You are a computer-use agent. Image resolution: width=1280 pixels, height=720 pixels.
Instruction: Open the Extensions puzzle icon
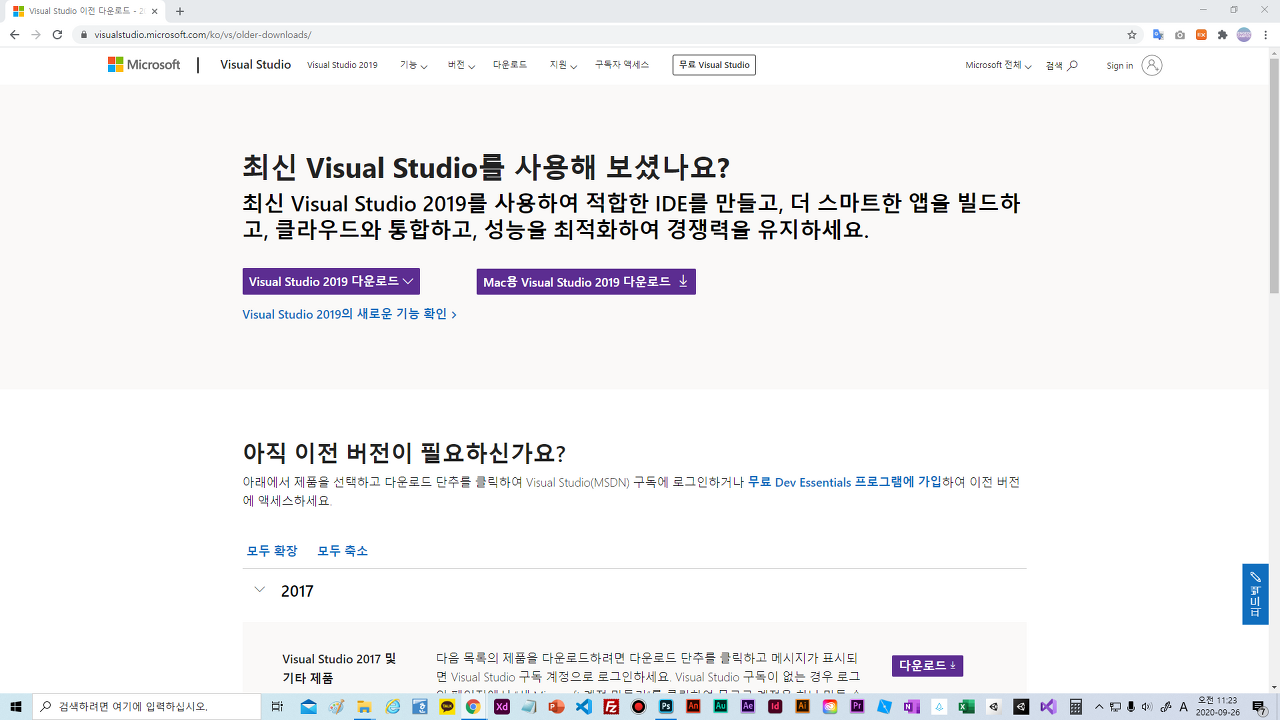click(1222, 34)
